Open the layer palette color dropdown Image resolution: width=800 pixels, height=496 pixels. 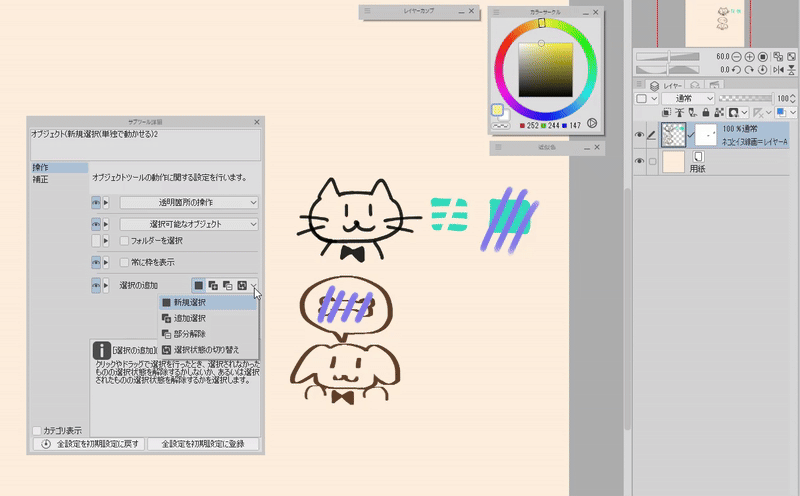[x=646, y=98]
